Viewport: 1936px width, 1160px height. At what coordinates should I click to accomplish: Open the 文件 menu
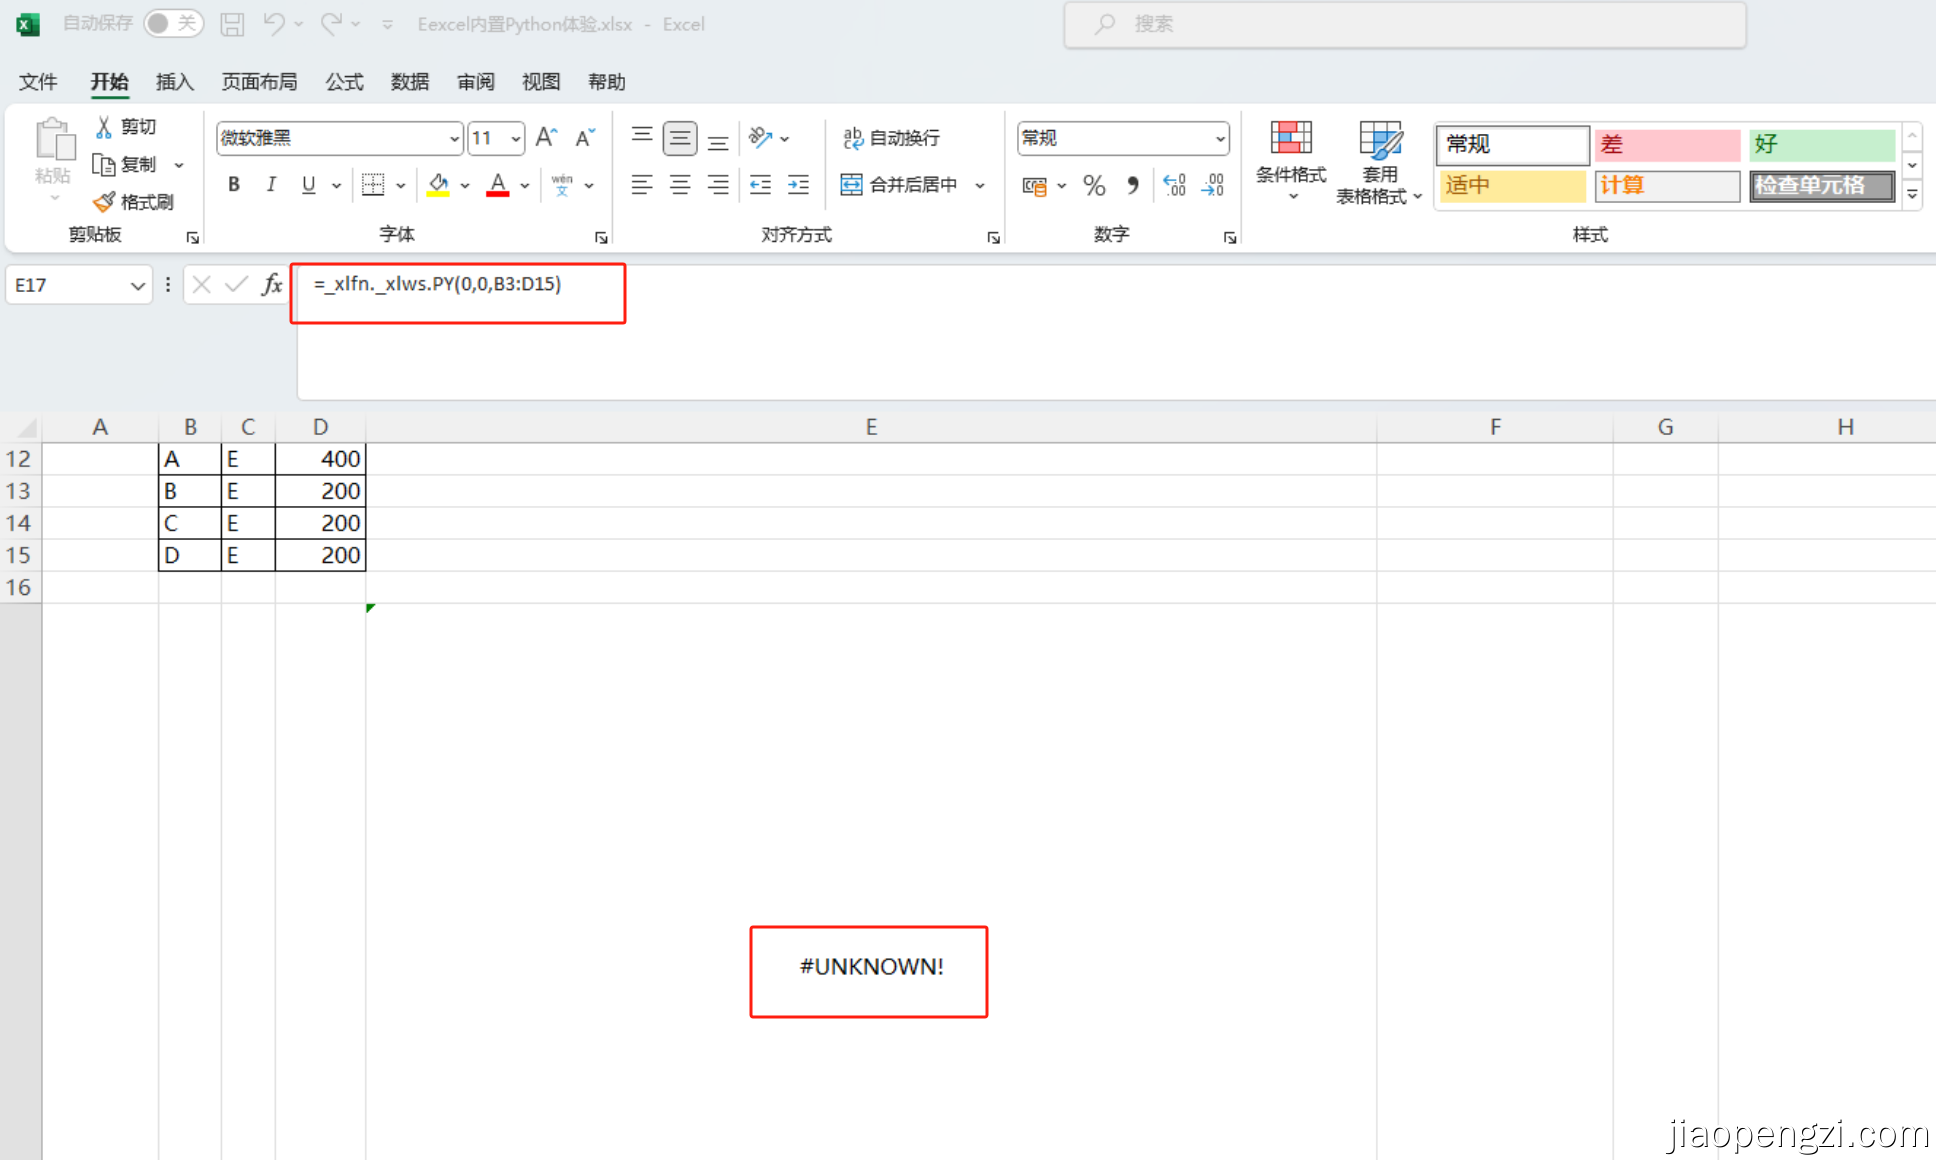tap(38, 82)
